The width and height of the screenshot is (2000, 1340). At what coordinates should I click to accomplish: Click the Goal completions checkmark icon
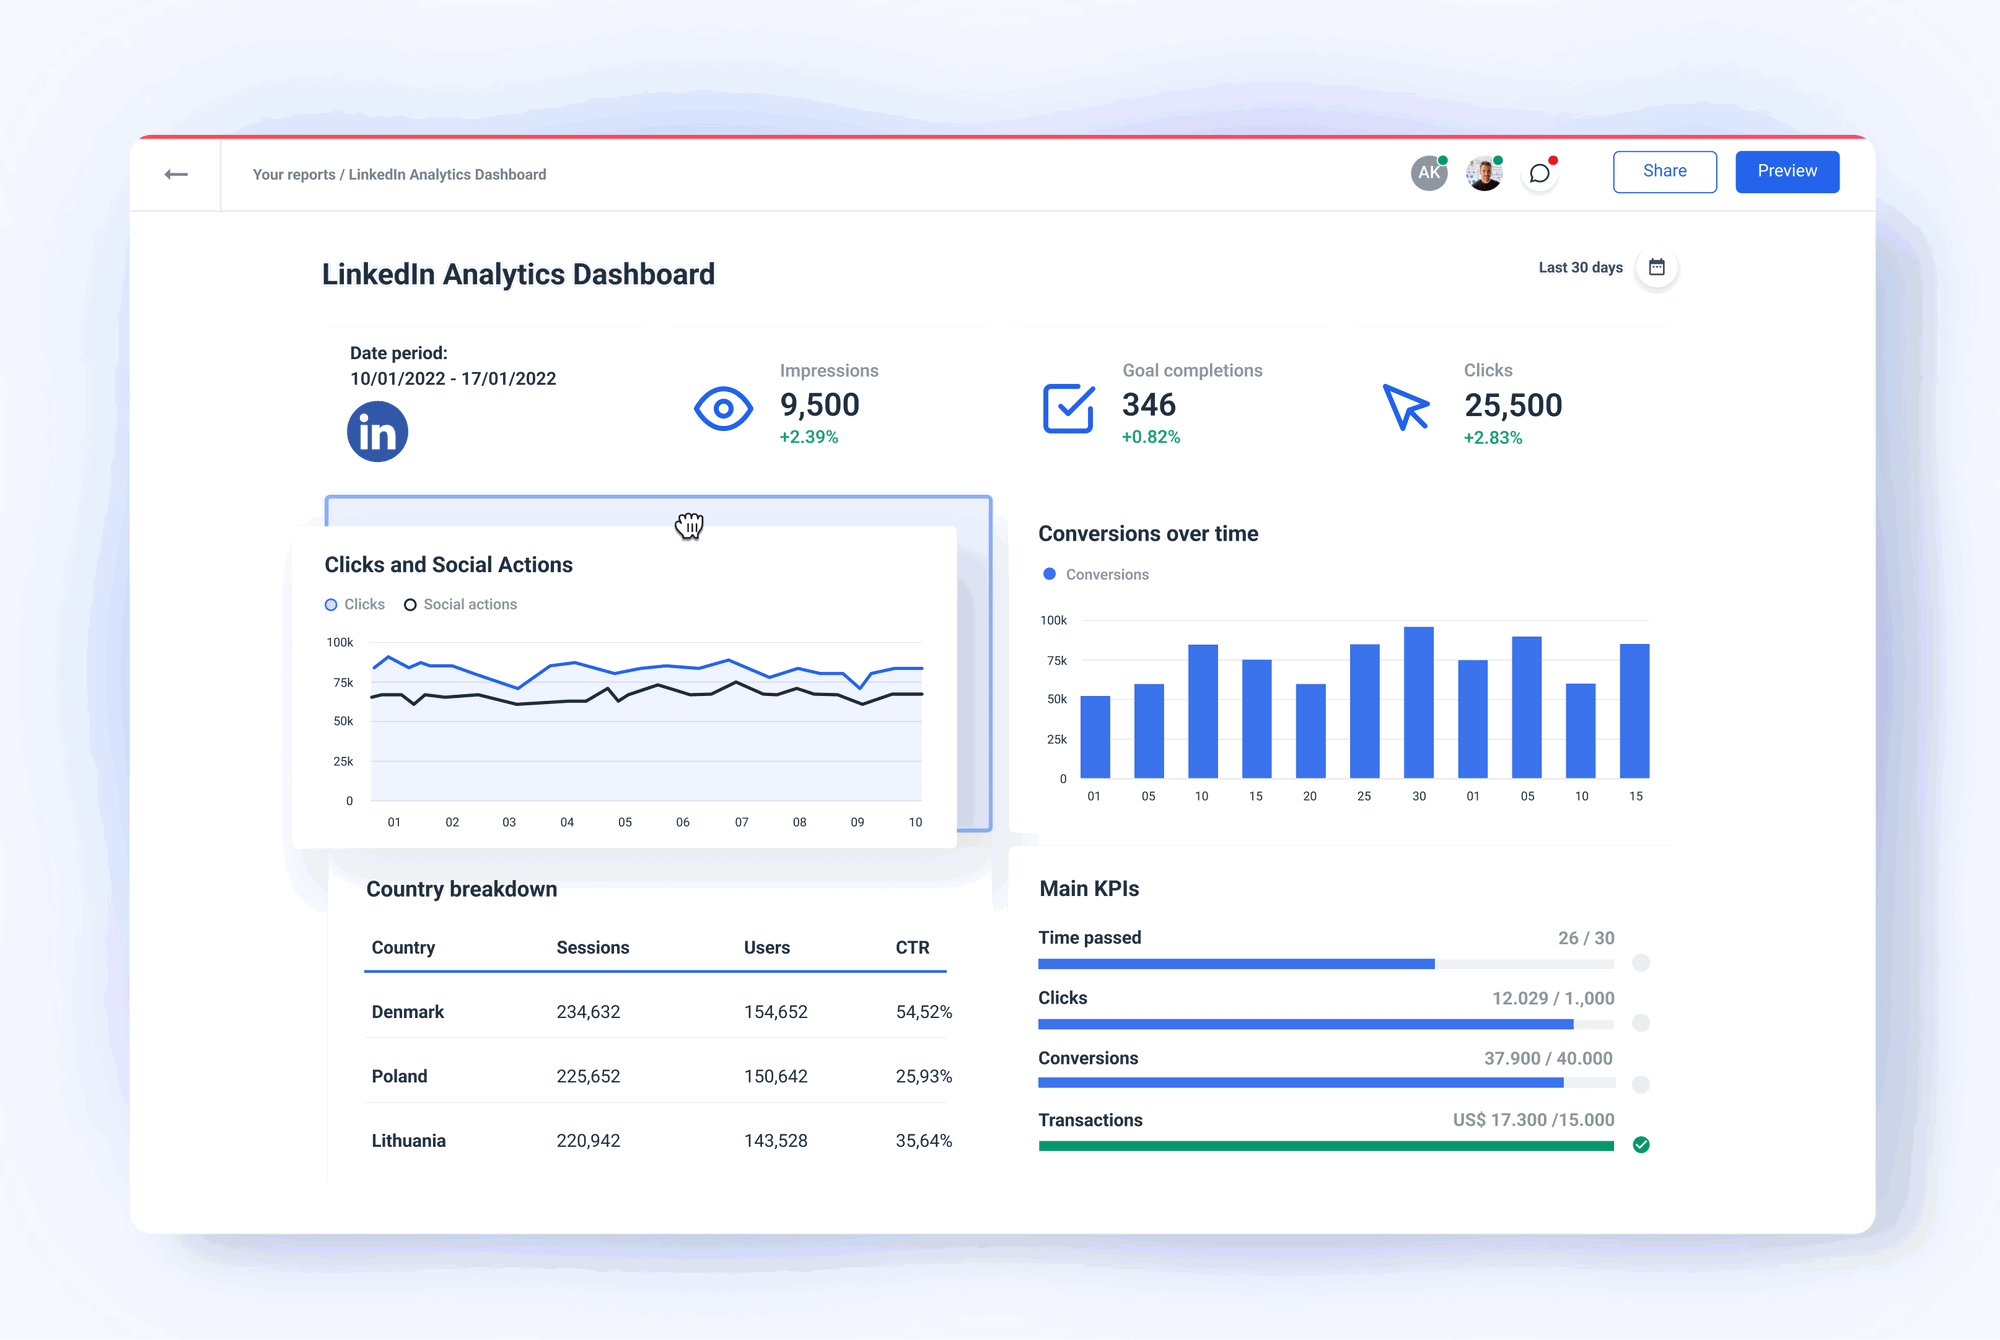pos(1067,407)
